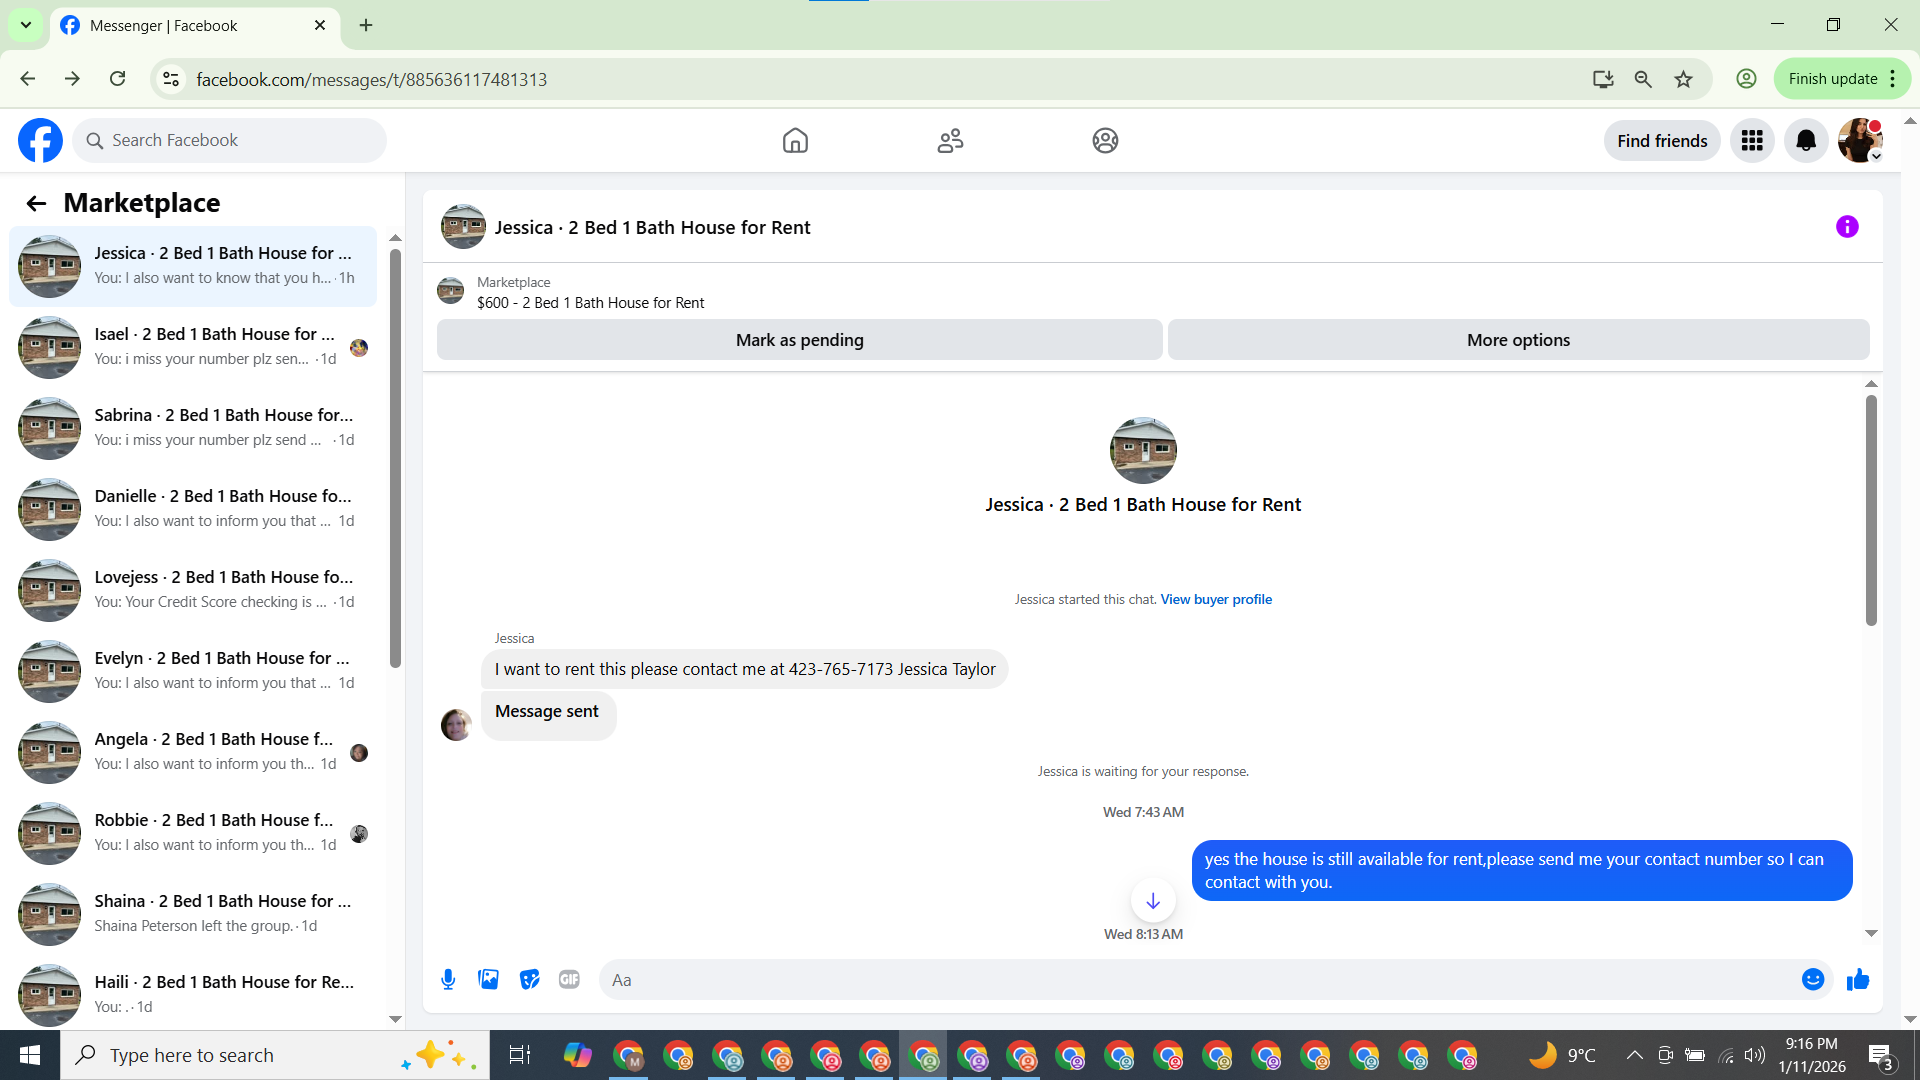Open conversation information purple icon
Screen dimensions: 1920x1080
point(1847,227)
